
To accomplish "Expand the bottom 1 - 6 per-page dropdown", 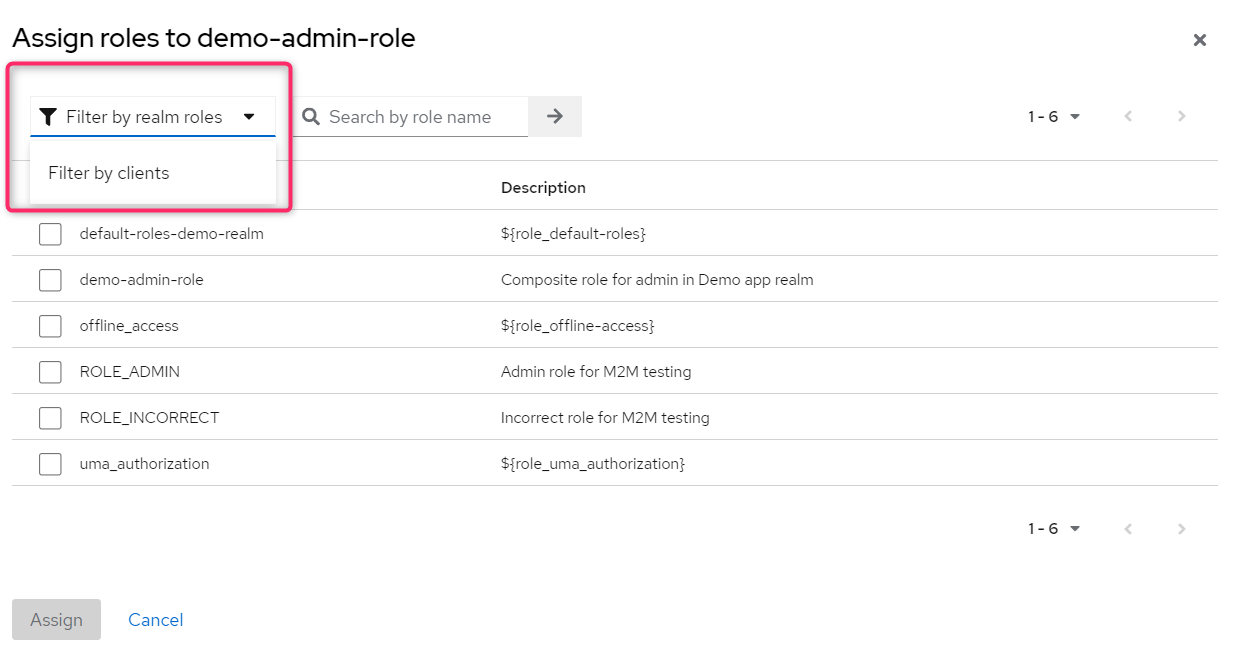I will pyautogui.click(x=1054, y=528).
